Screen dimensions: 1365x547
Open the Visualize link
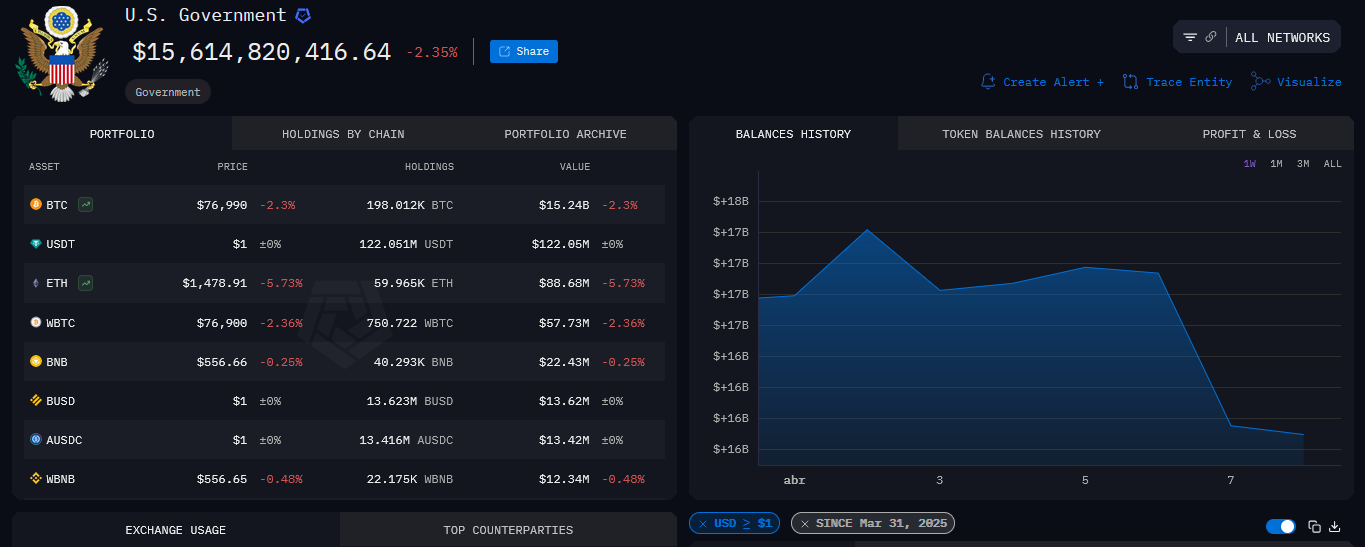click(x=1309, y=82)
